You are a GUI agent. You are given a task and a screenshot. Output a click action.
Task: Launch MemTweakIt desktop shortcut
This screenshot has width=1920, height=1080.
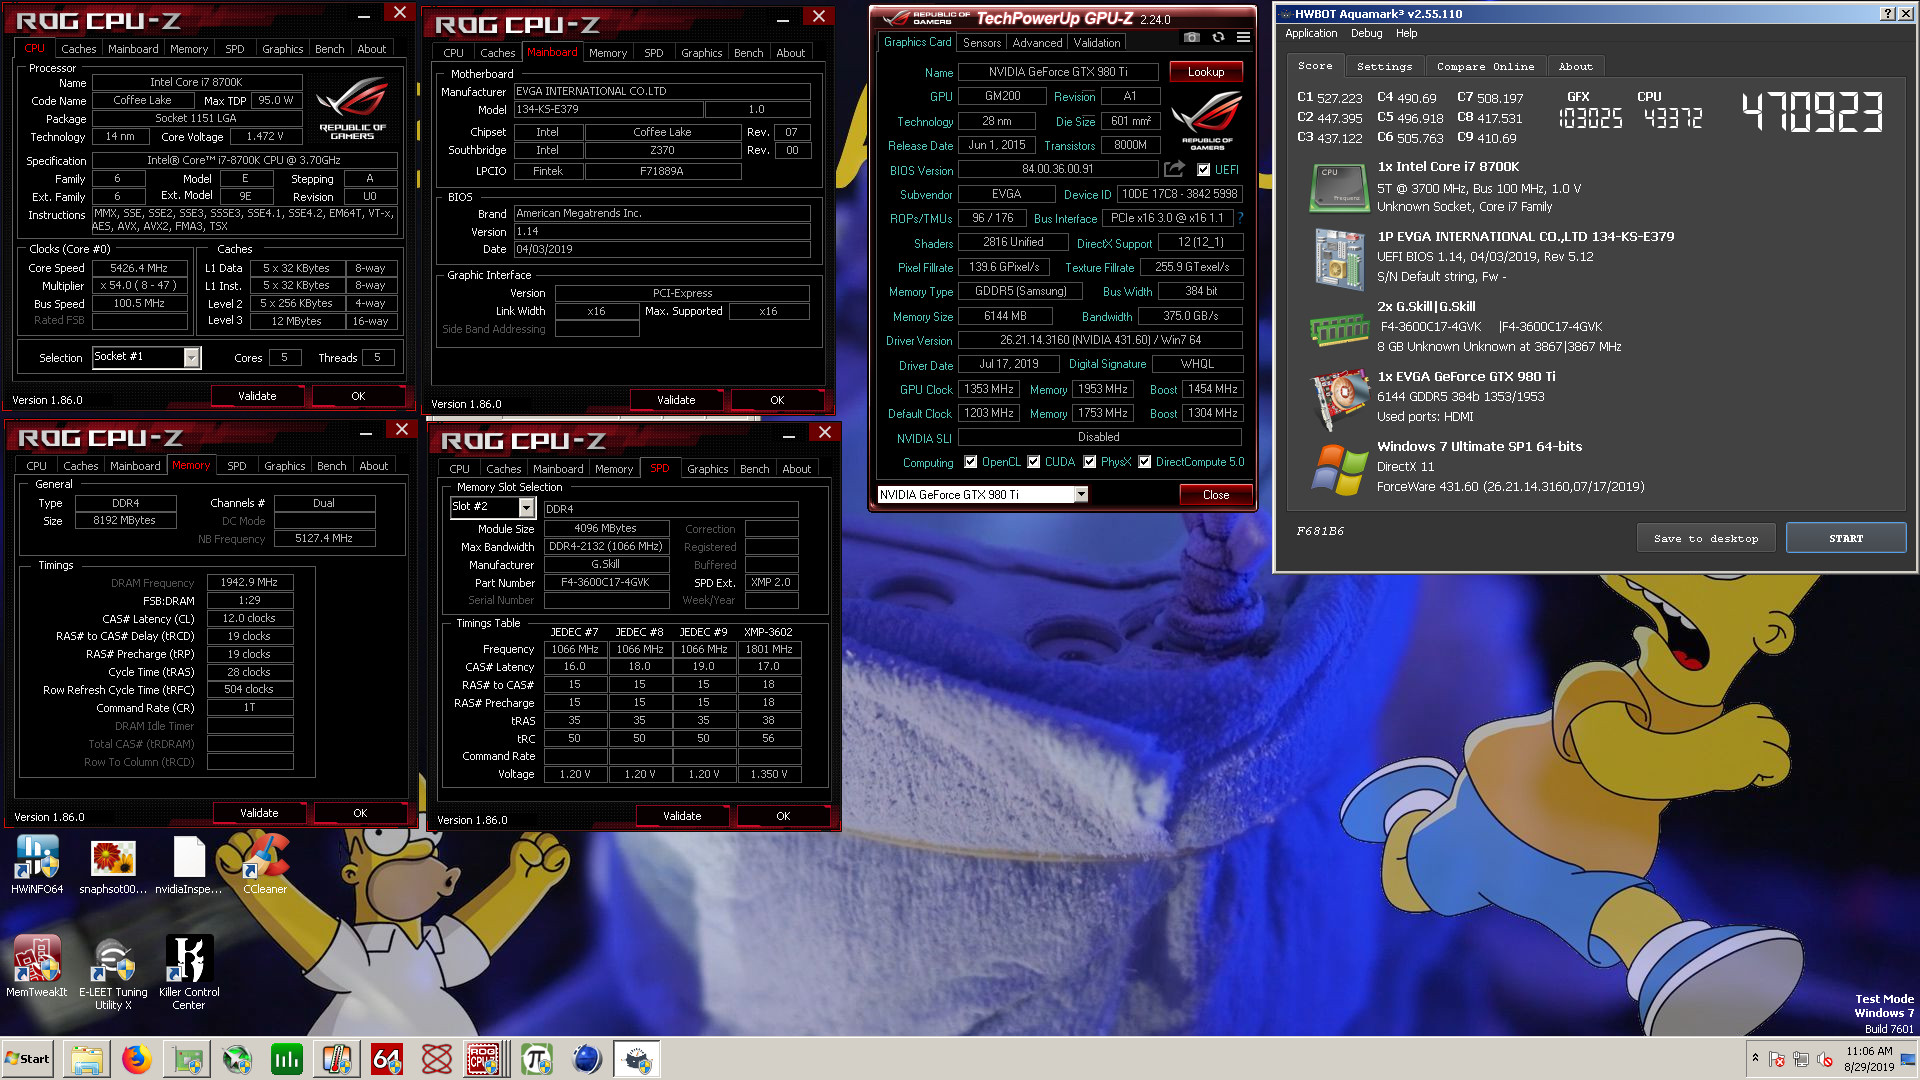37,966
